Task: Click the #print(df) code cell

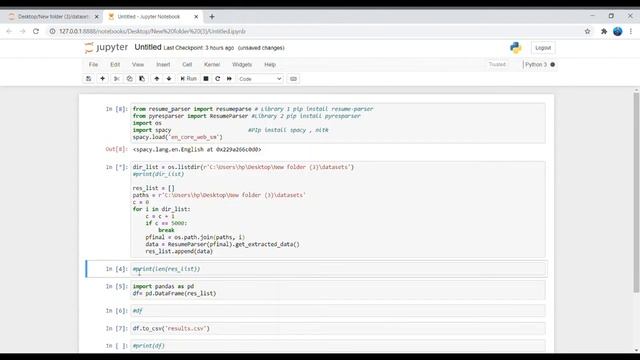Action: [338, 346]
